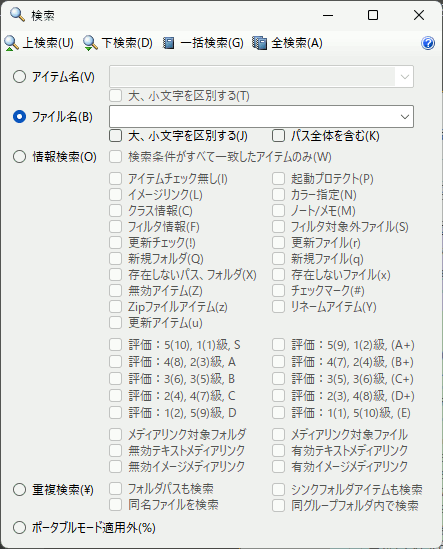Check 同グループフォルダ内で検索 option

[x=278, y=506]
